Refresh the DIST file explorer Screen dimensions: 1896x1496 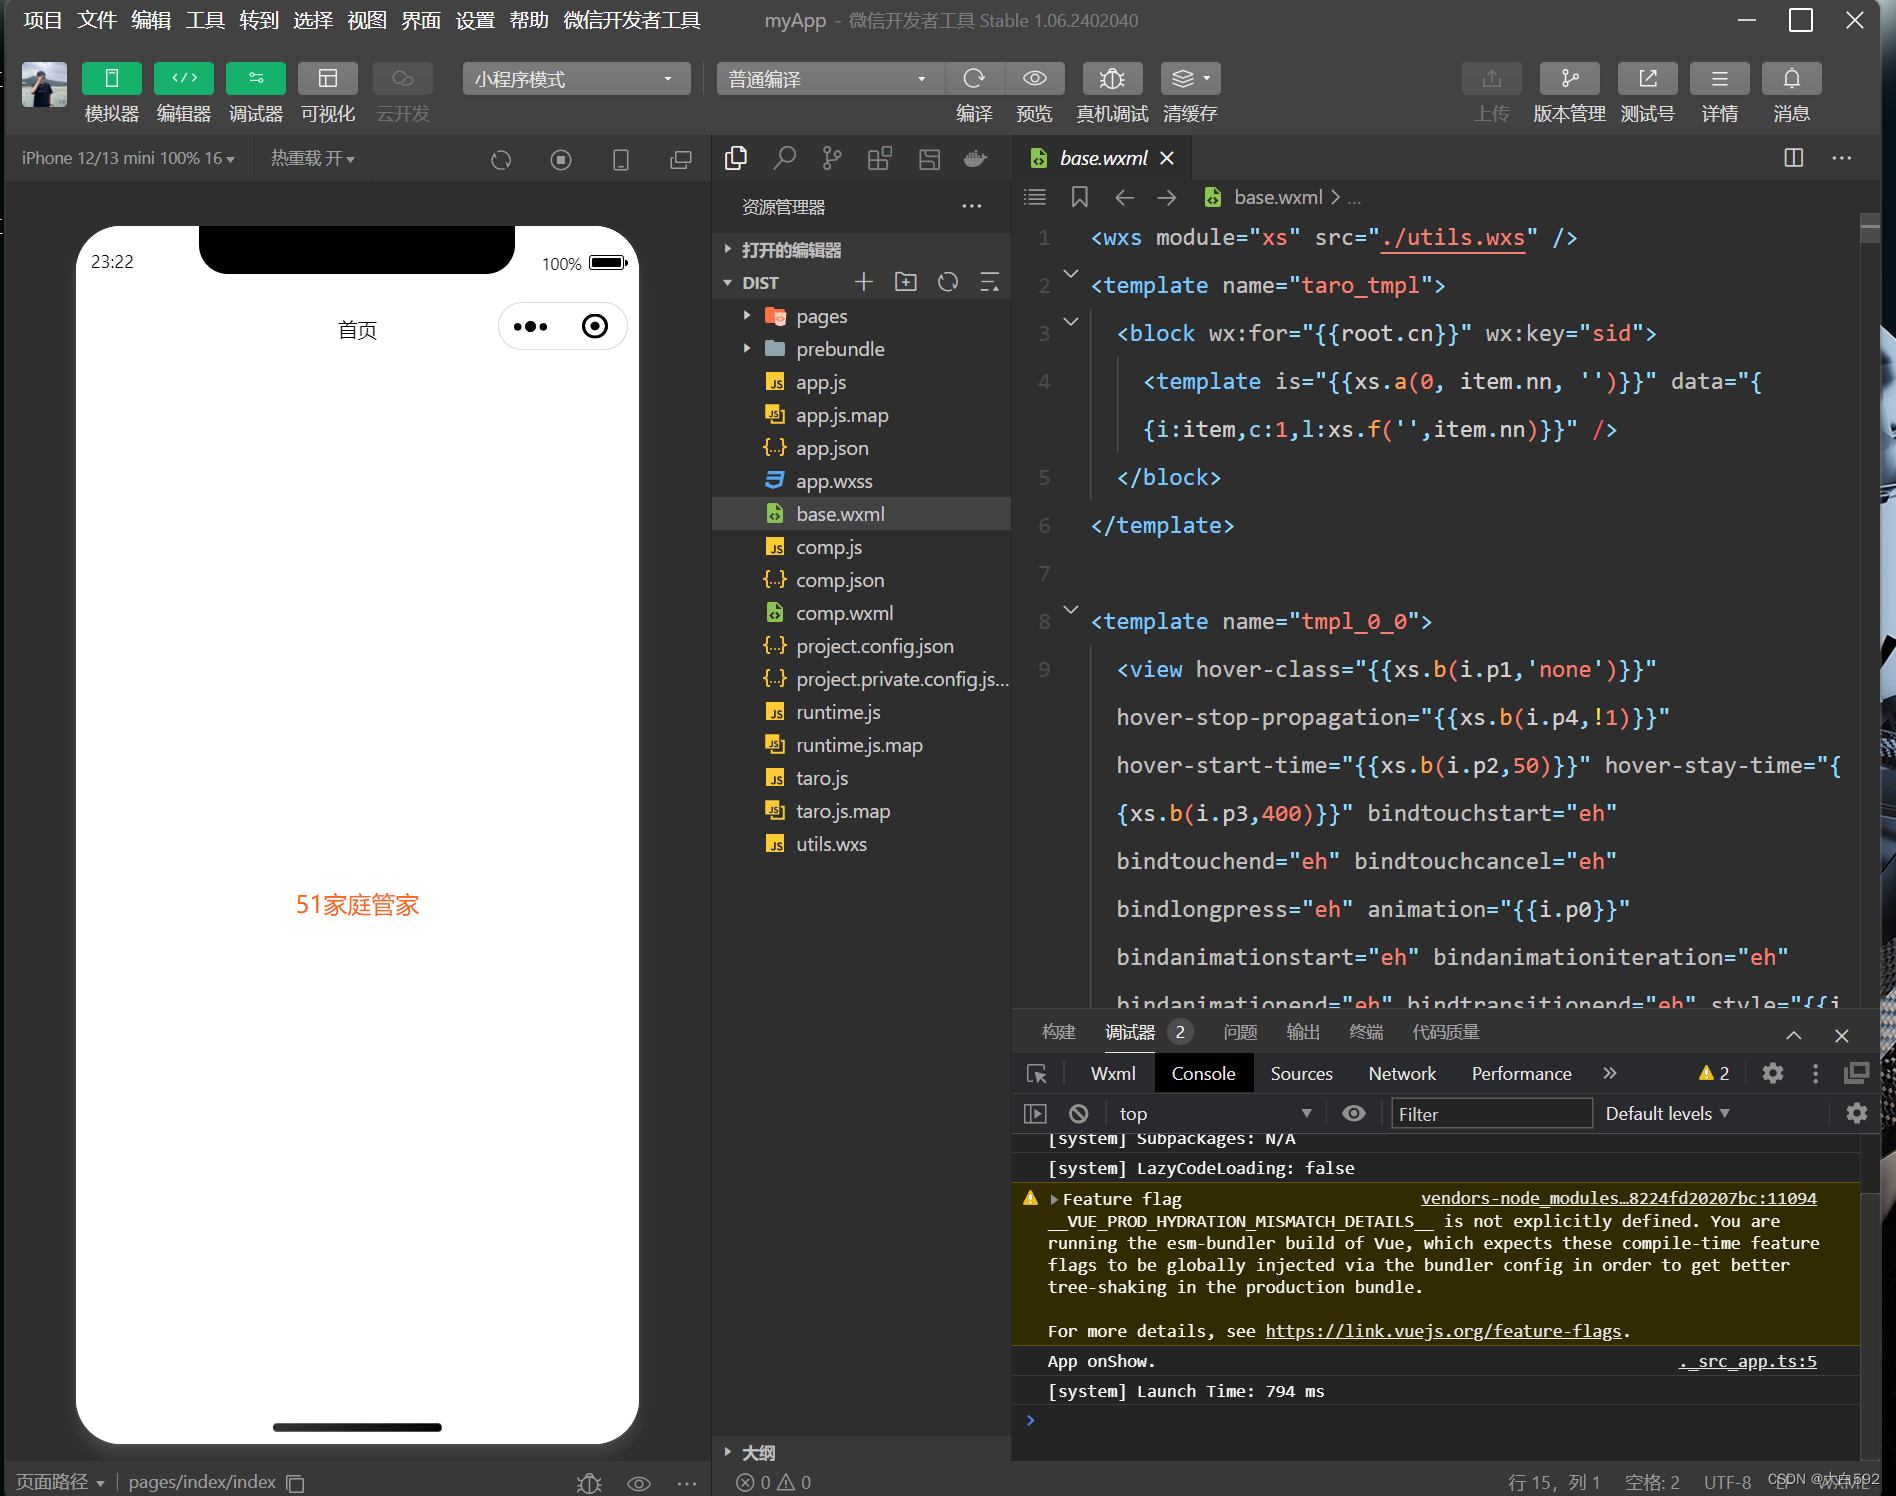(x=948, y=282)
